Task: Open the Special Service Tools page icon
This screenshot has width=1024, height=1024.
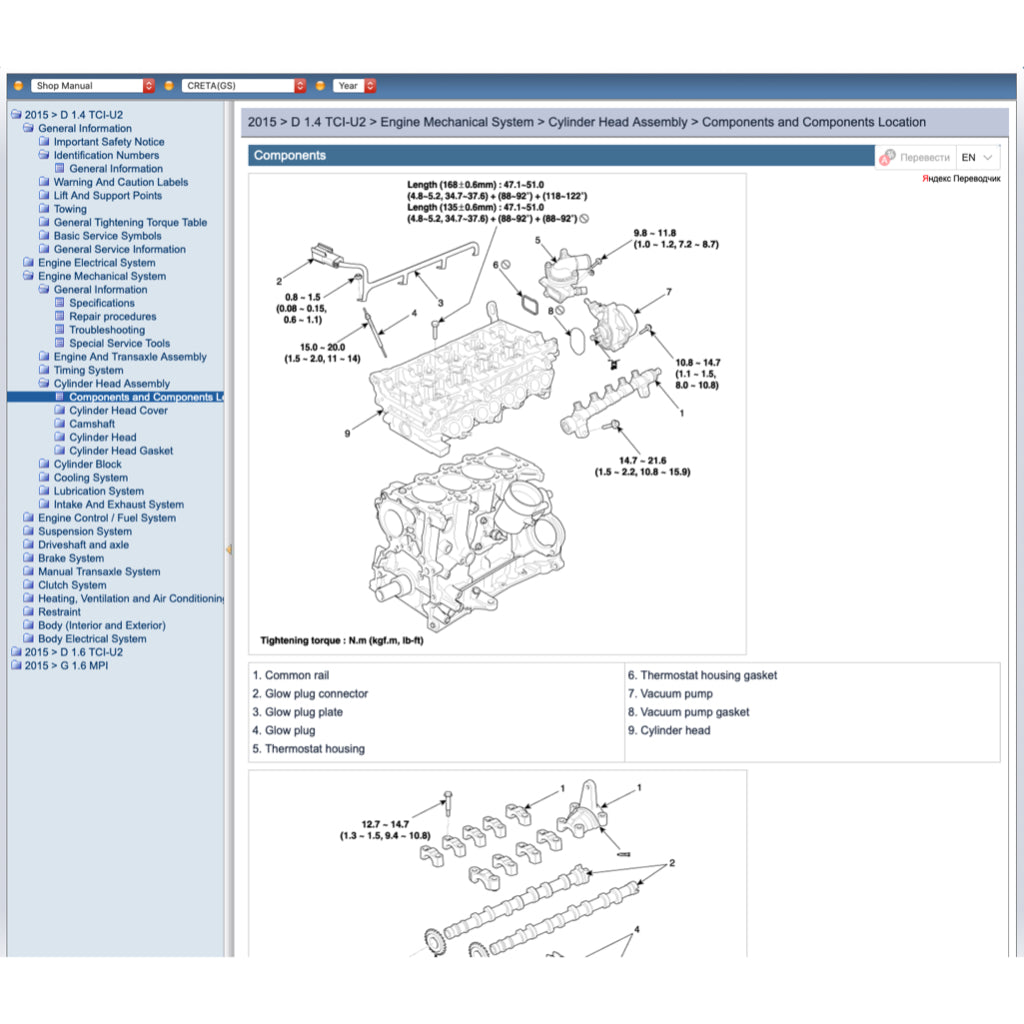Action: [x=60, y=343]
